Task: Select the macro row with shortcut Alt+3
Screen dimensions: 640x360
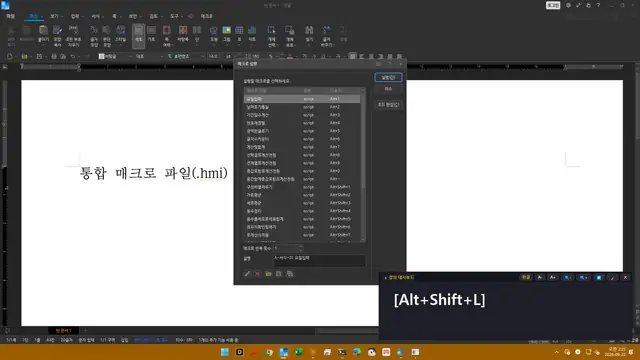Action: (x=302, y=115)
